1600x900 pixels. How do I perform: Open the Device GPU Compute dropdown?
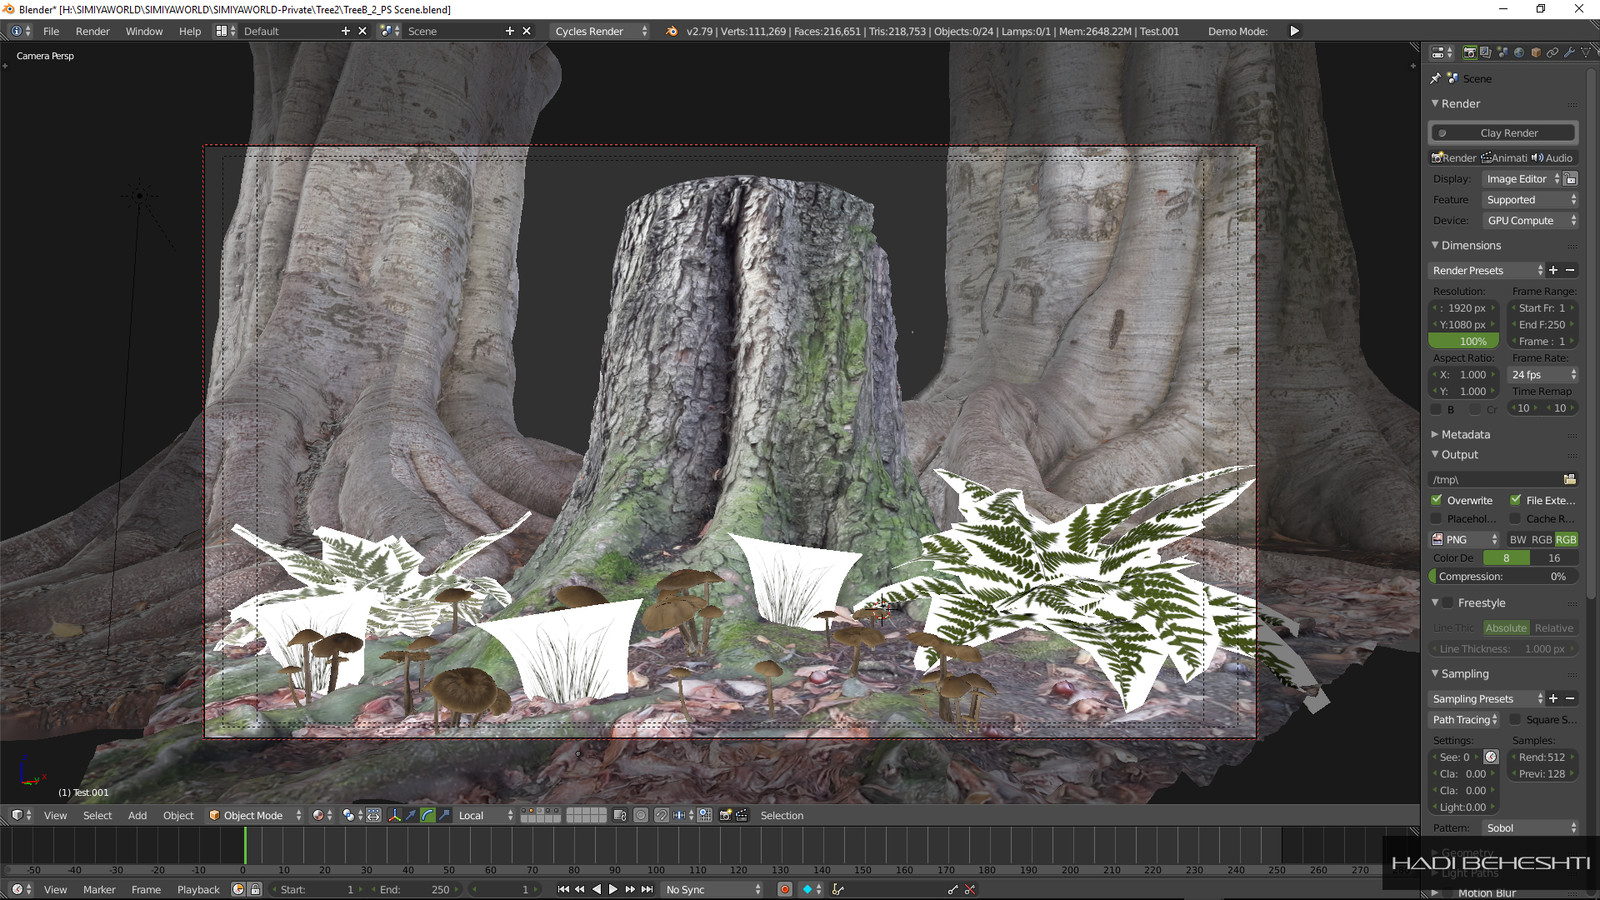coord(1530,221)
